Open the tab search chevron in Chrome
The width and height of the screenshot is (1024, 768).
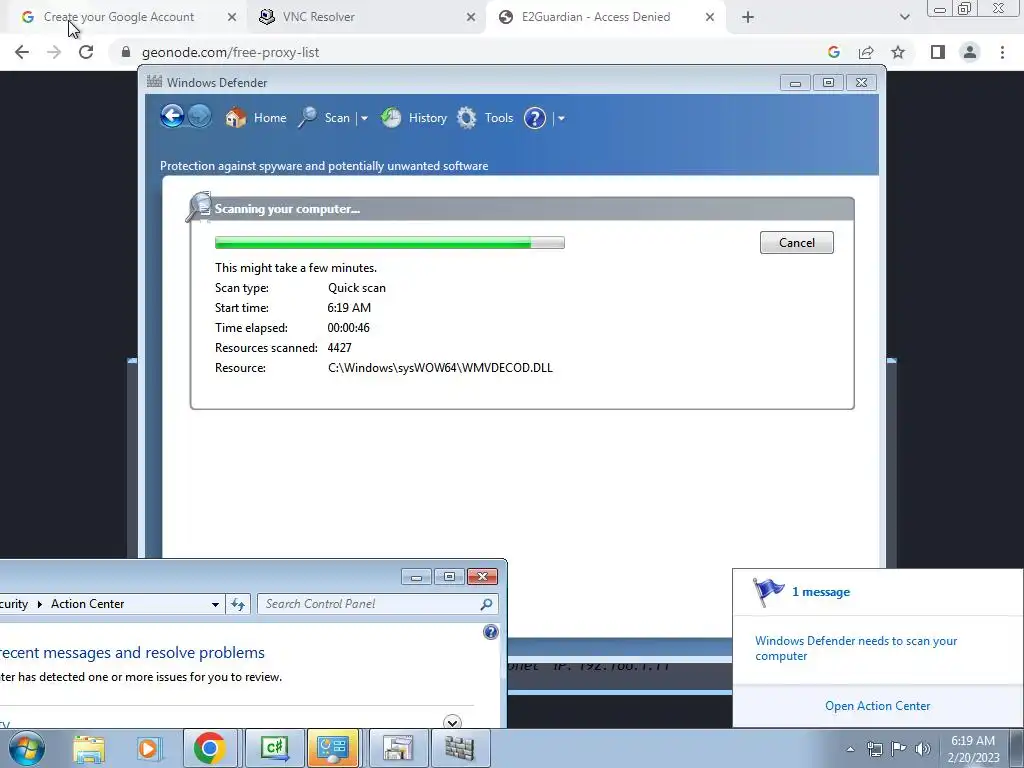pyautogui.click(x=904, y=18)
